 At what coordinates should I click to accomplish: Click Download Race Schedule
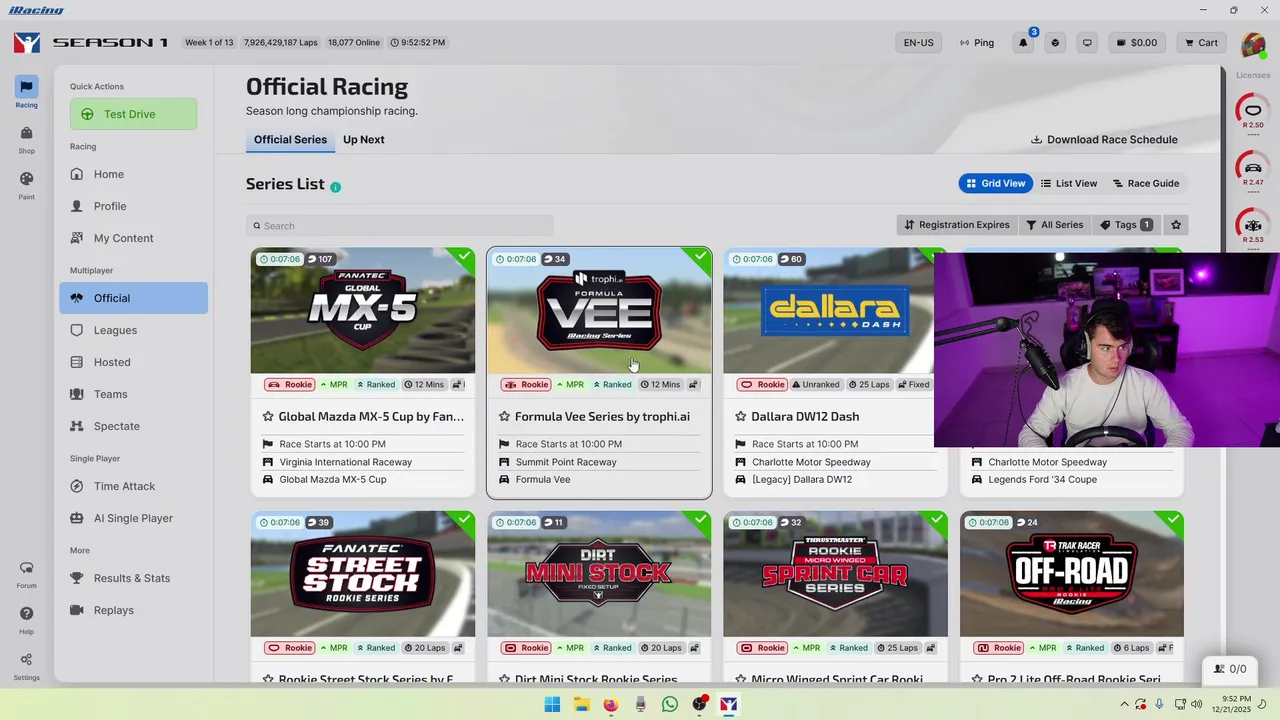tap(1104, 140)
